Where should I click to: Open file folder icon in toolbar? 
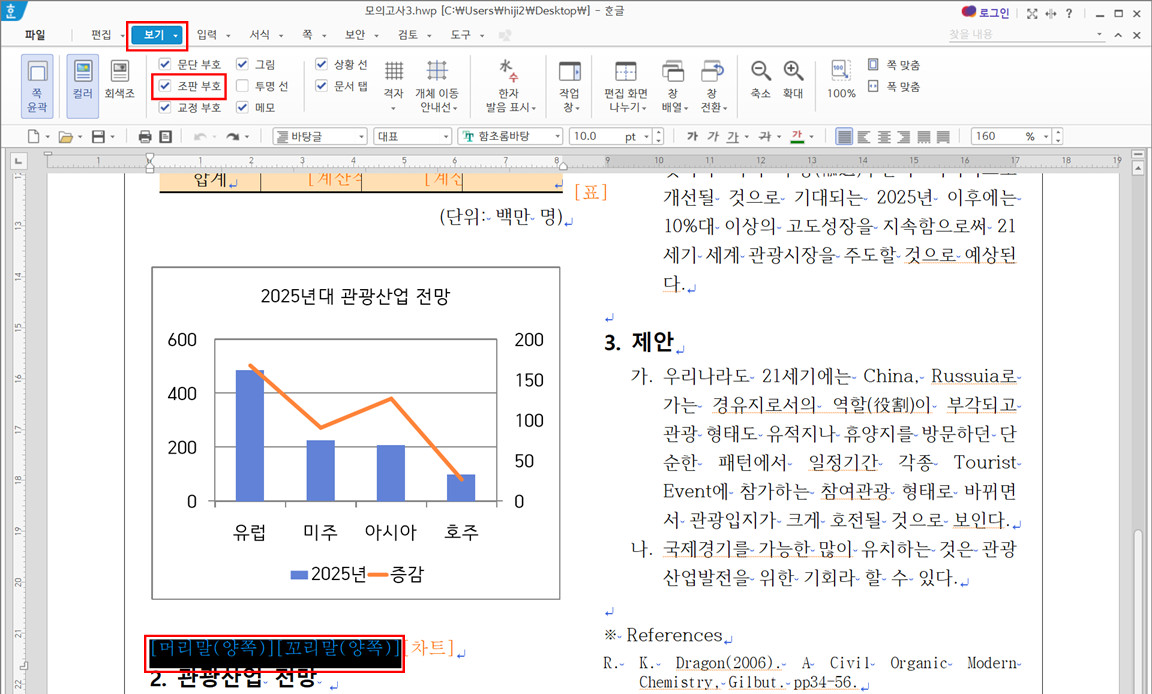pos(65,136)
